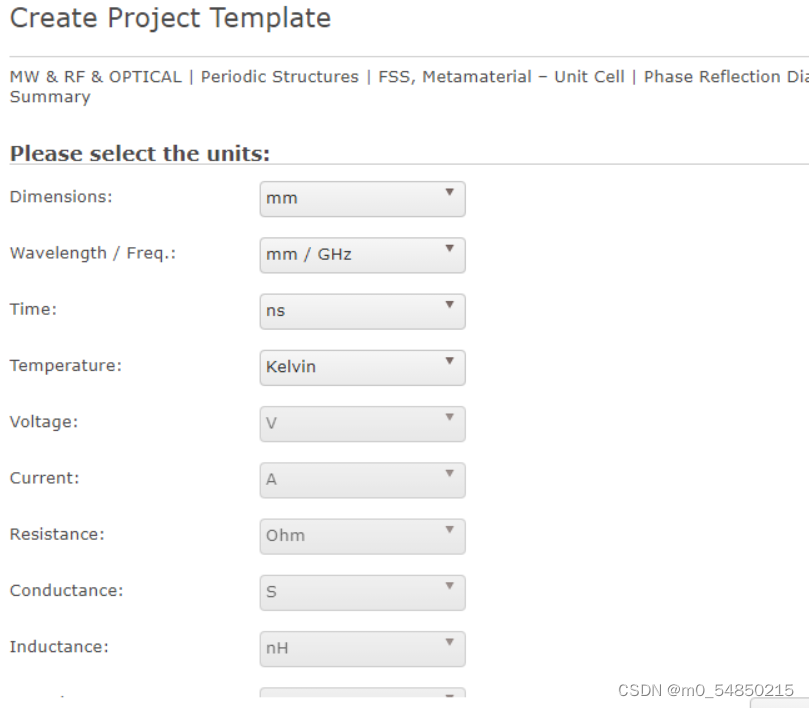Image resolution: width=809 pixels, height=708 pixels.
Task: Click the arrow of the Dimensions dropdown
Action: click(x=449, y=192)
